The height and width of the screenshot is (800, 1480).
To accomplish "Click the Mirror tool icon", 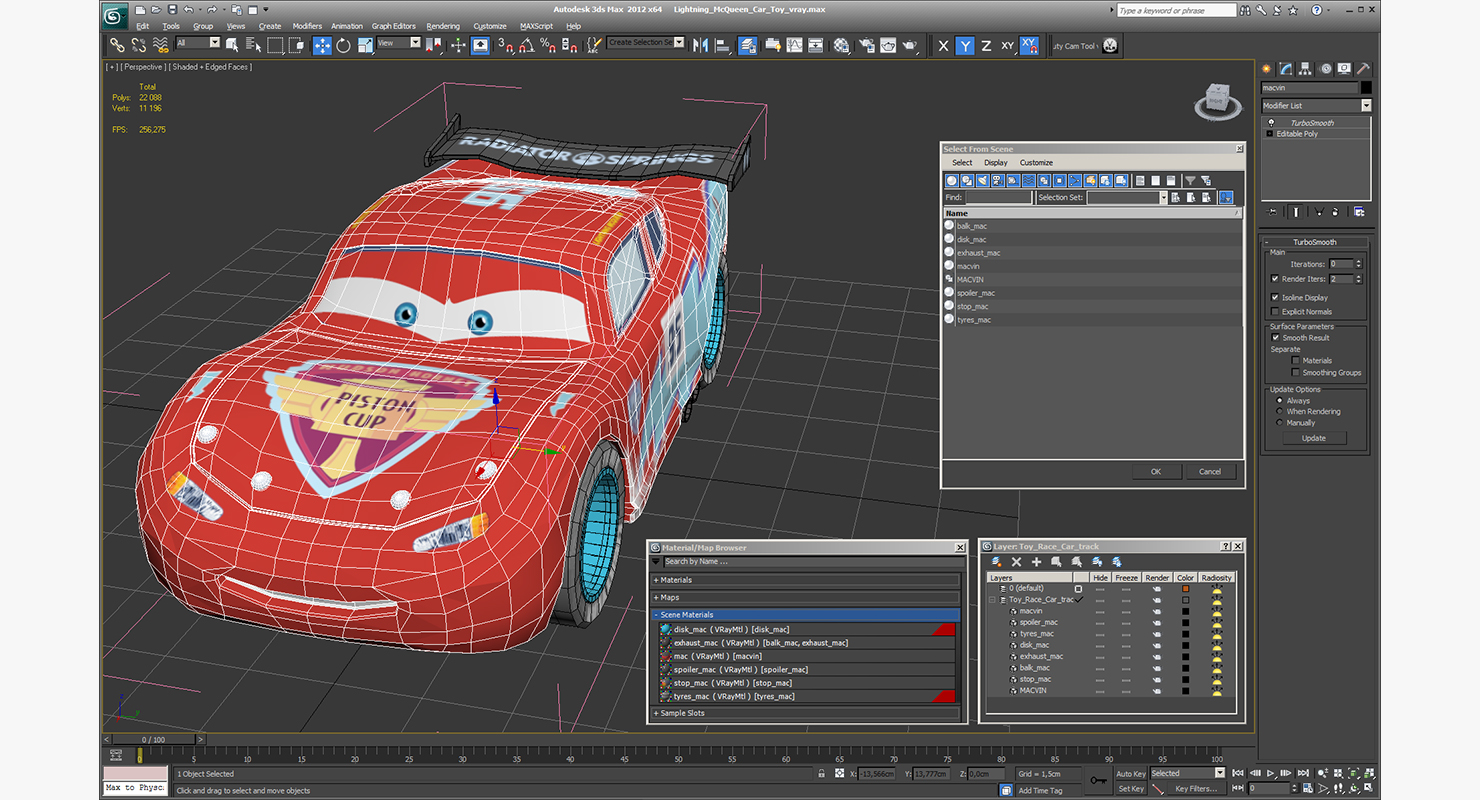I will [x=700, y=45].
